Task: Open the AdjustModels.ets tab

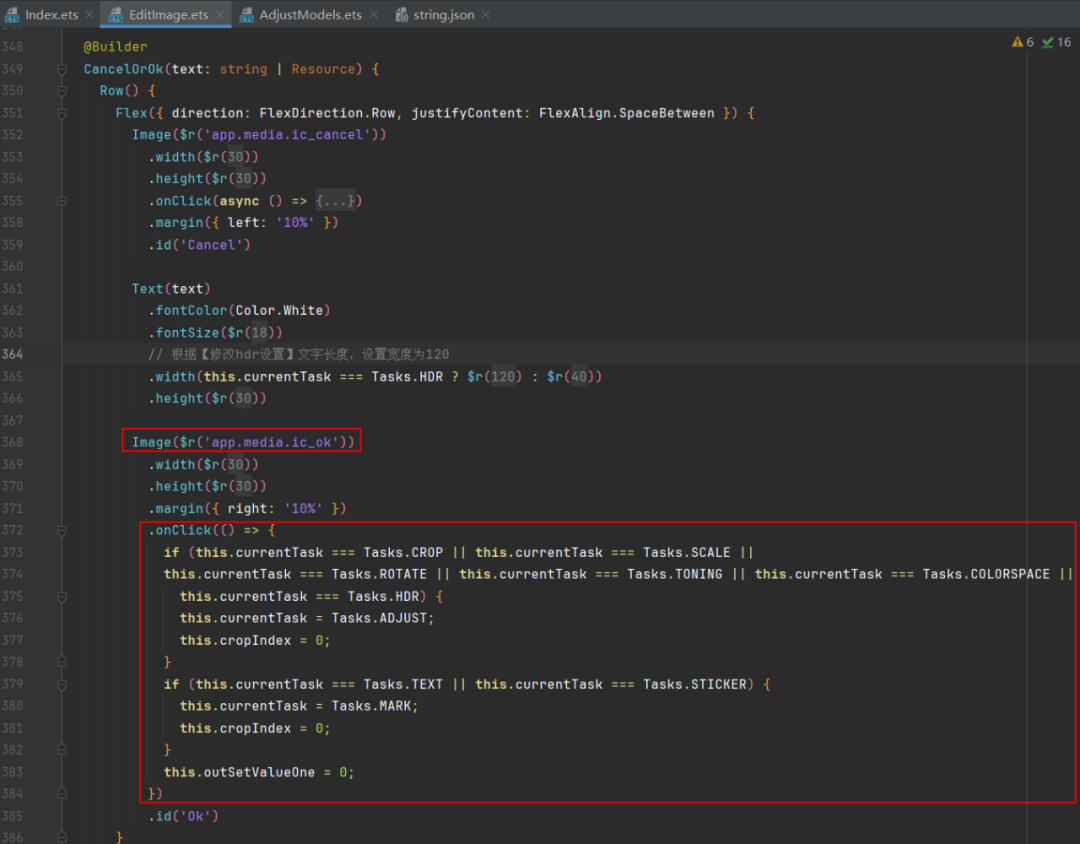Action: point(310,15)
